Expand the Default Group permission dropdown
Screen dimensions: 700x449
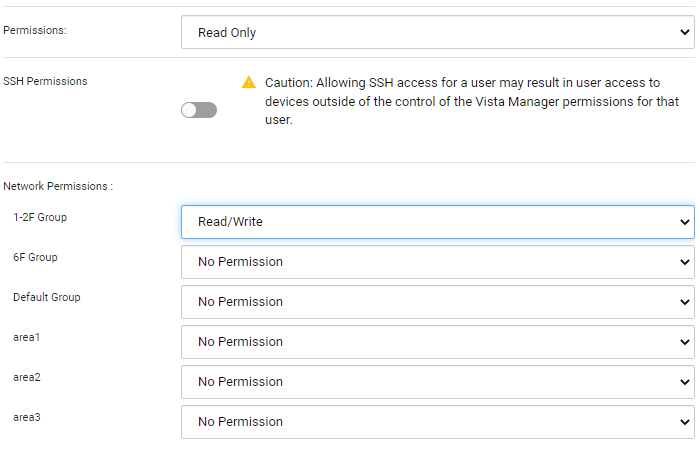tap(437, 302)
